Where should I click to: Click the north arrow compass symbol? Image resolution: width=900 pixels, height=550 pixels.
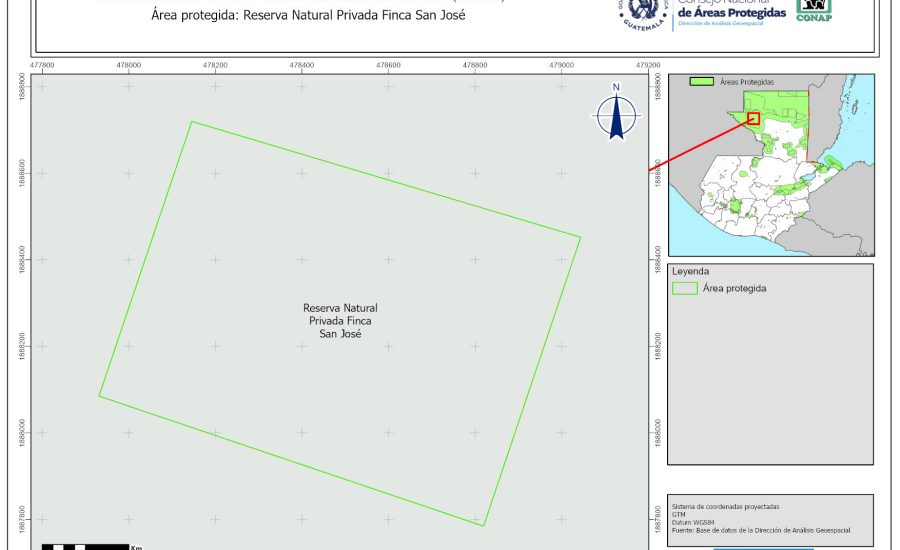(x=617, y=115)
